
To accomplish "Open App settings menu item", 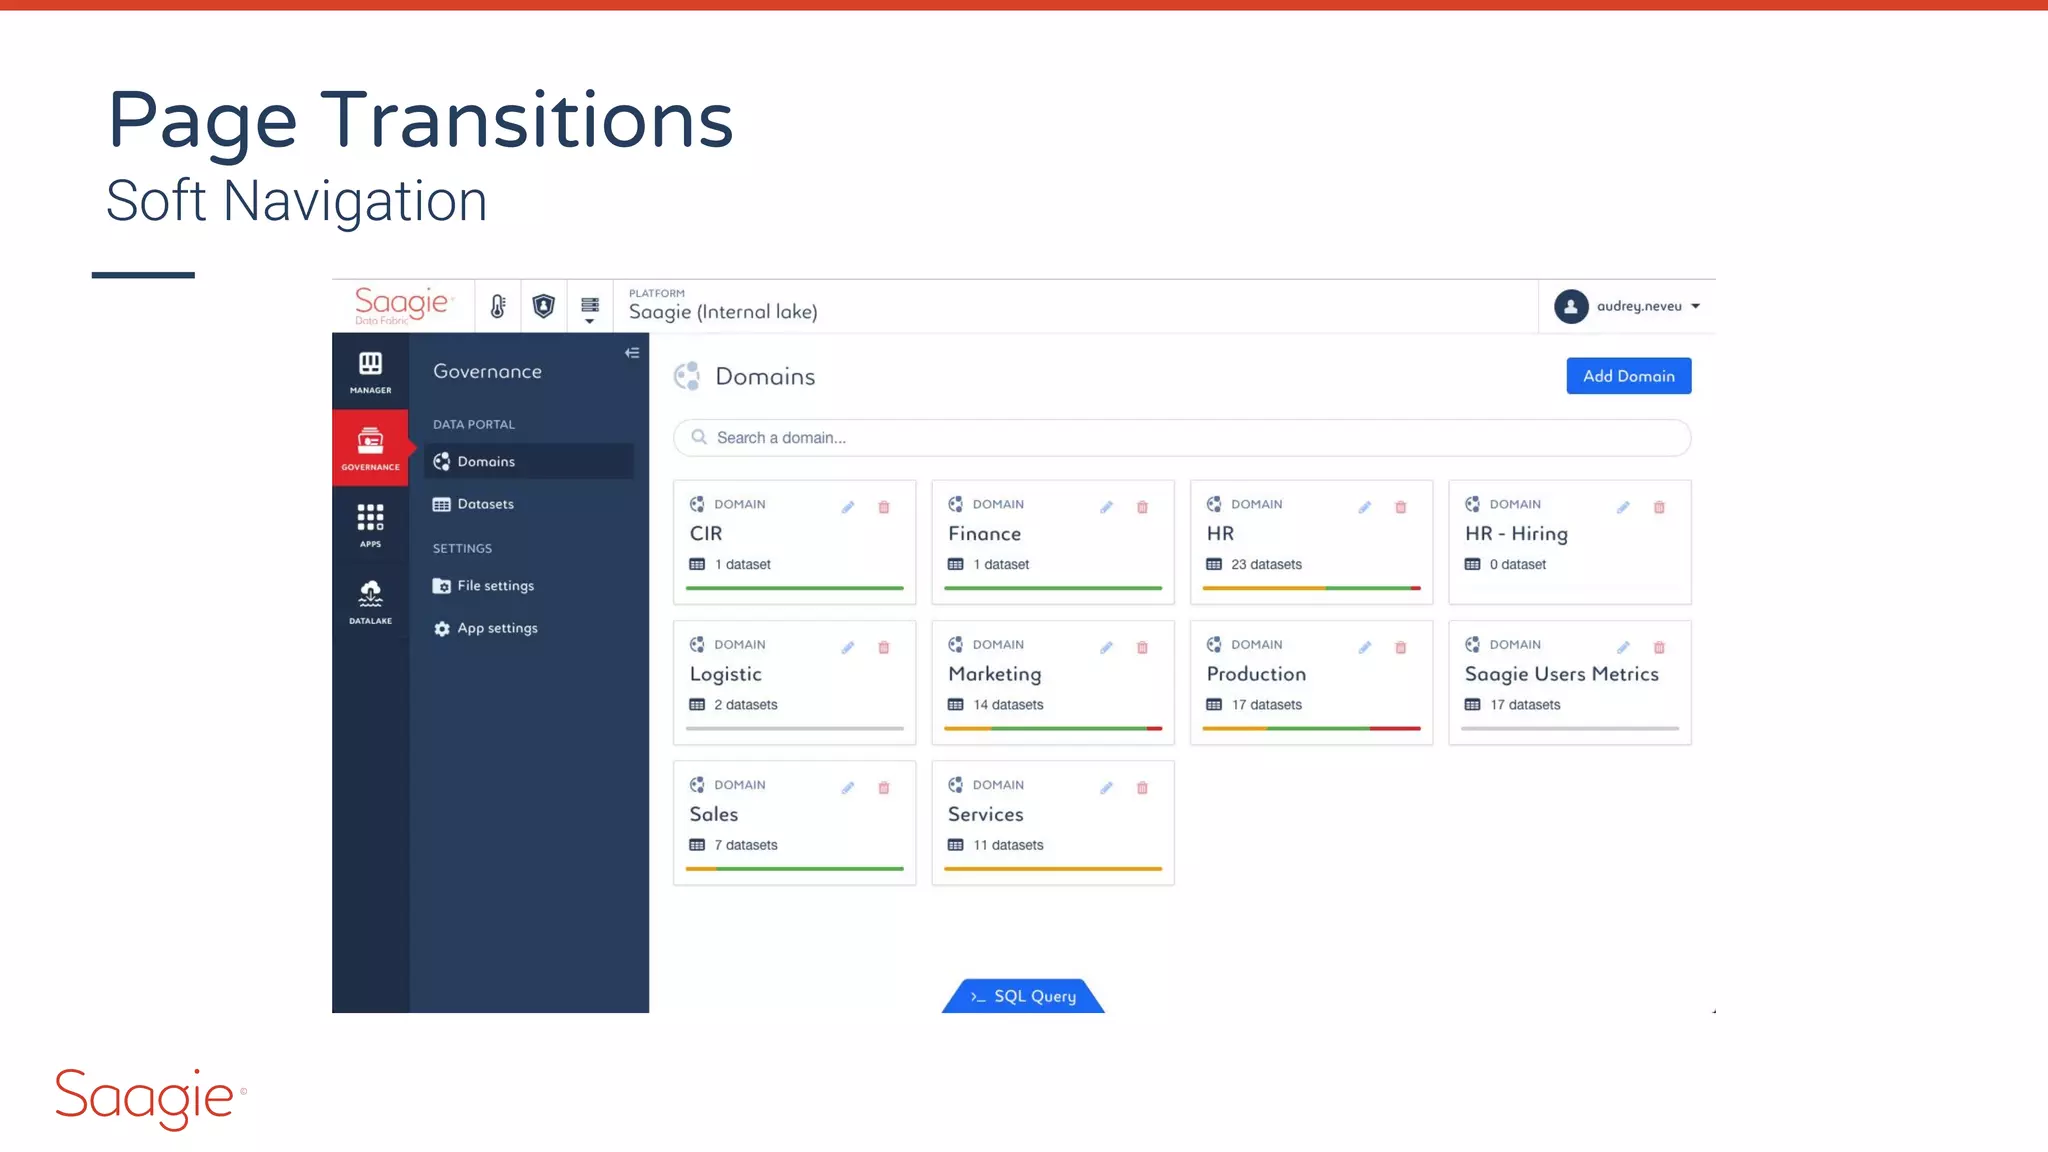I will pyautogui.click(x=497, y=628).
